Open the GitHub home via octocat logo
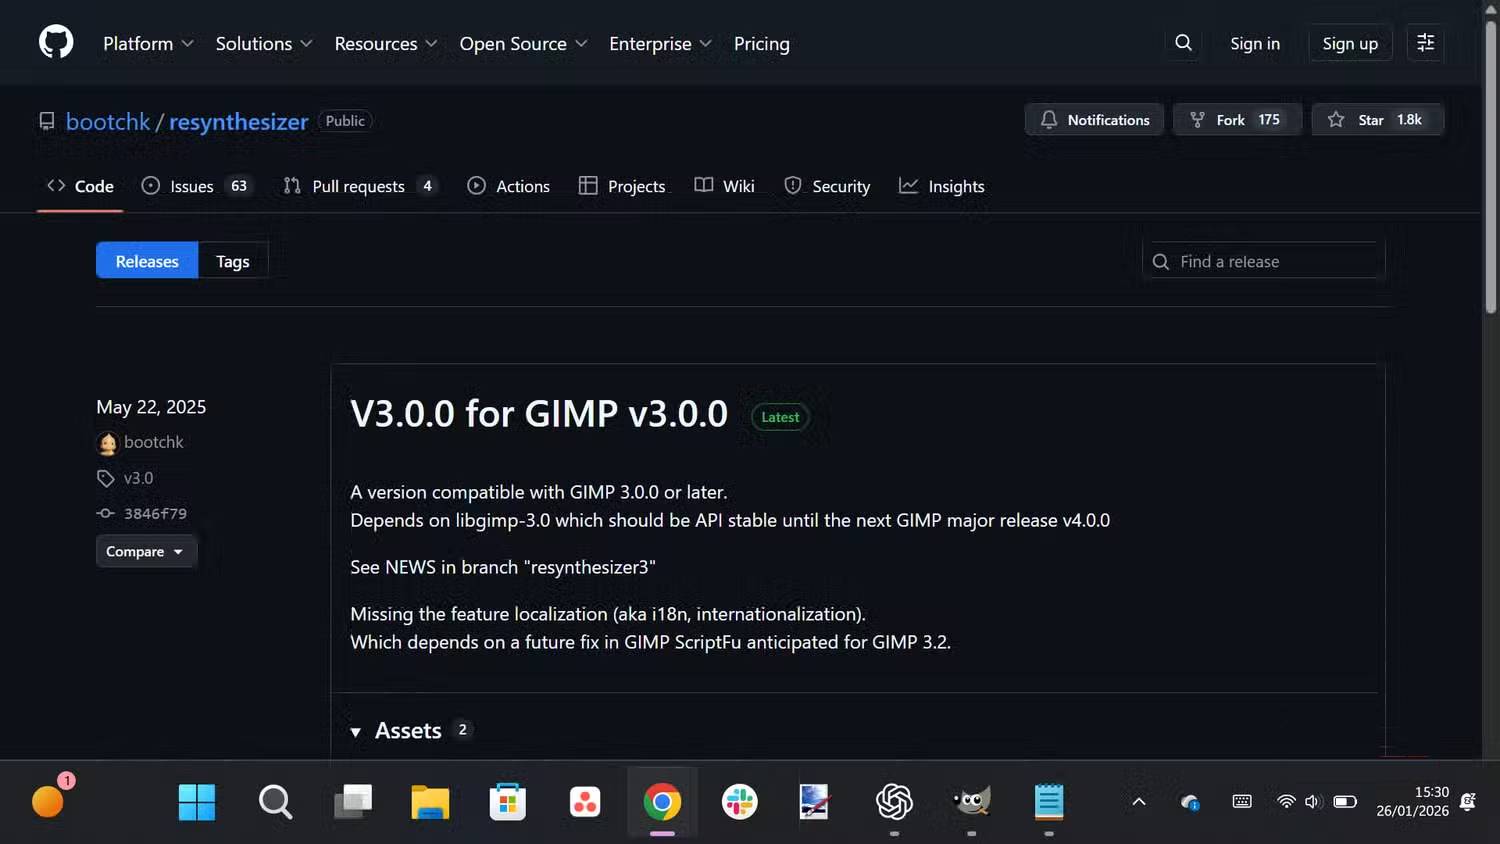1500x844 pixels. point(55,42)
